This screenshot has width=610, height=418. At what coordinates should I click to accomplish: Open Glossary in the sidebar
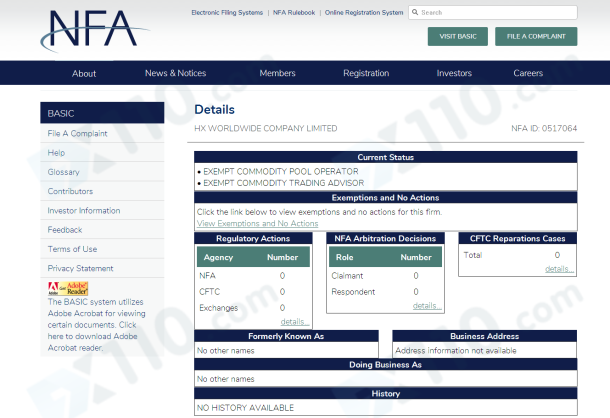pyautogui.click(x=102, y=172)
